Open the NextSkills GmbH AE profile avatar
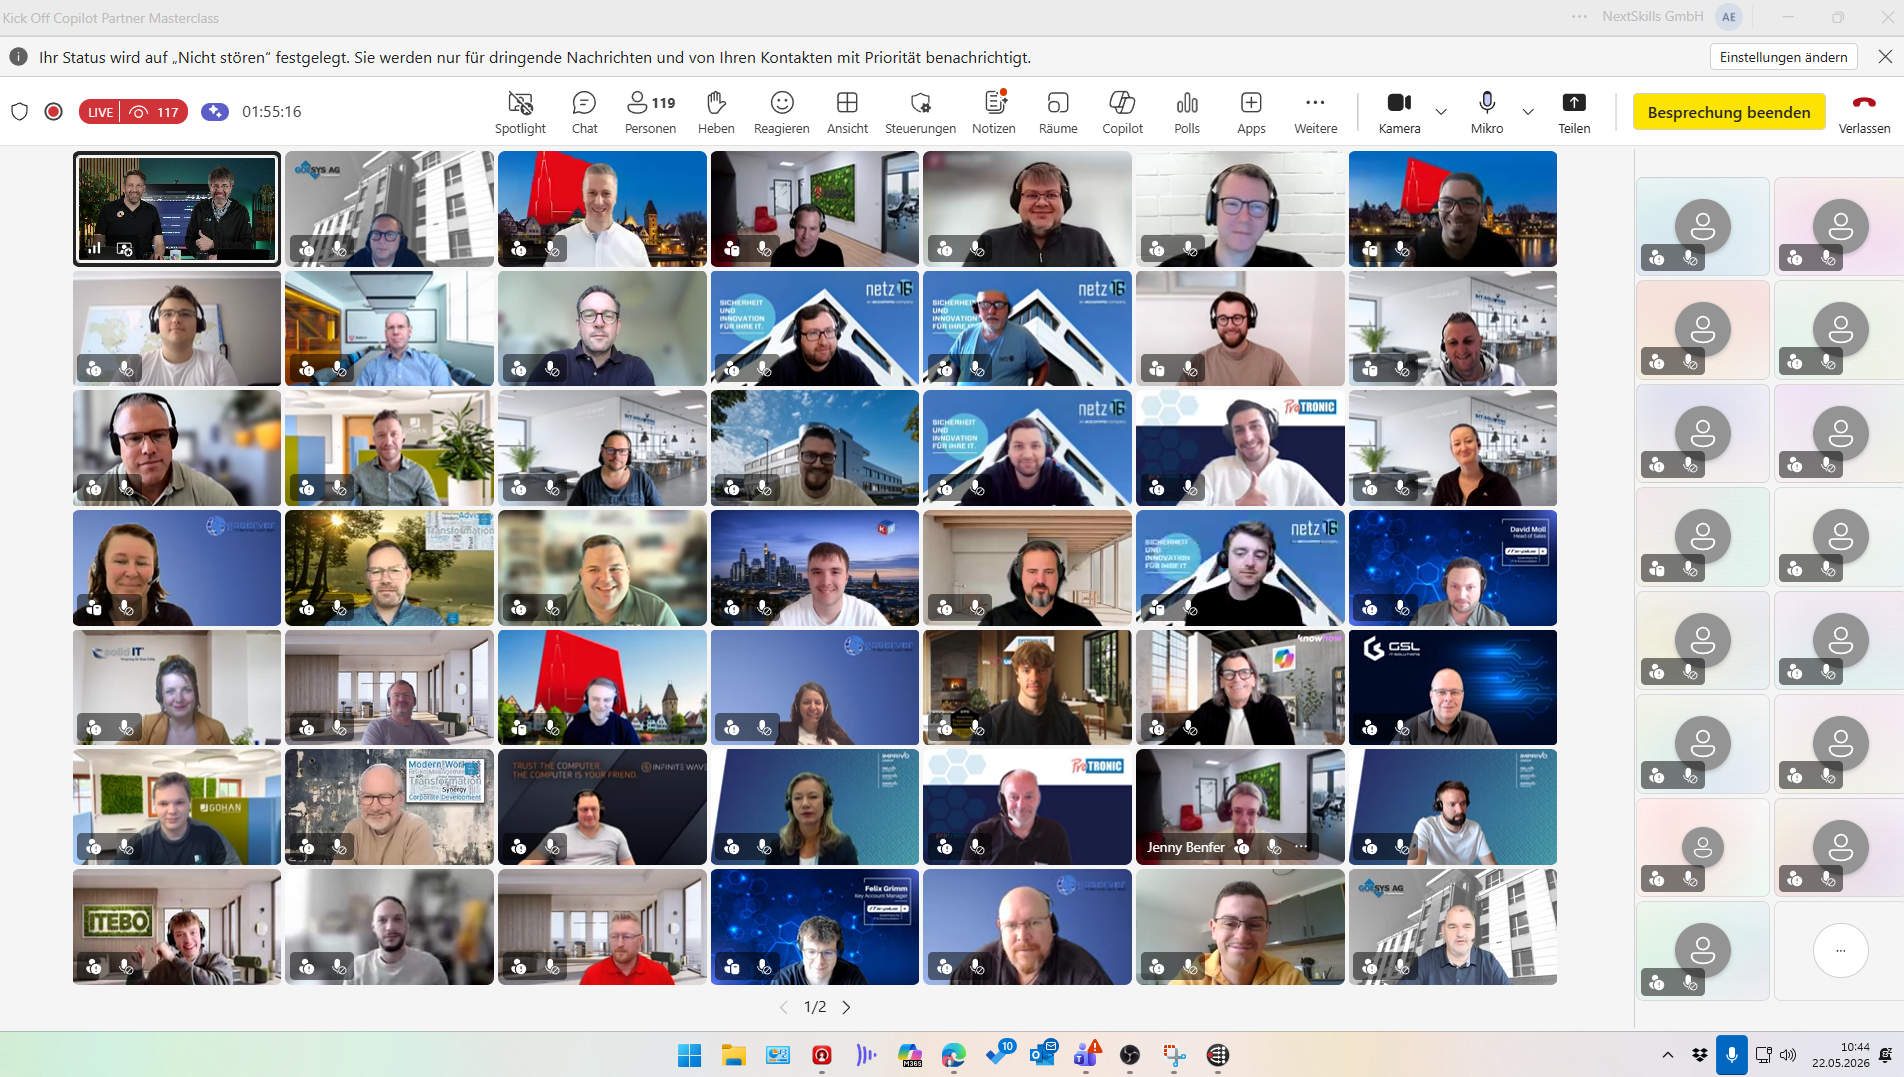1904x1077 pixels. tap(1729, 17)
